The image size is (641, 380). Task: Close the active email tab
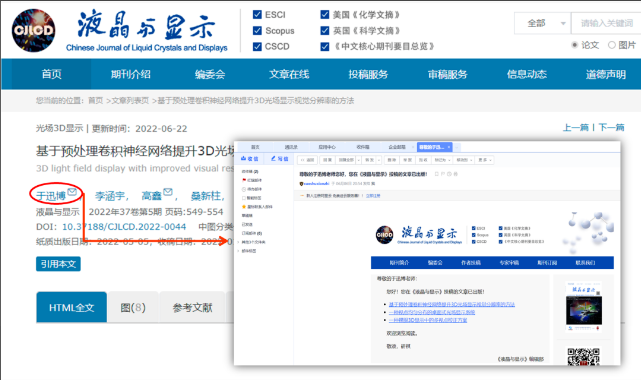[449, 147]
